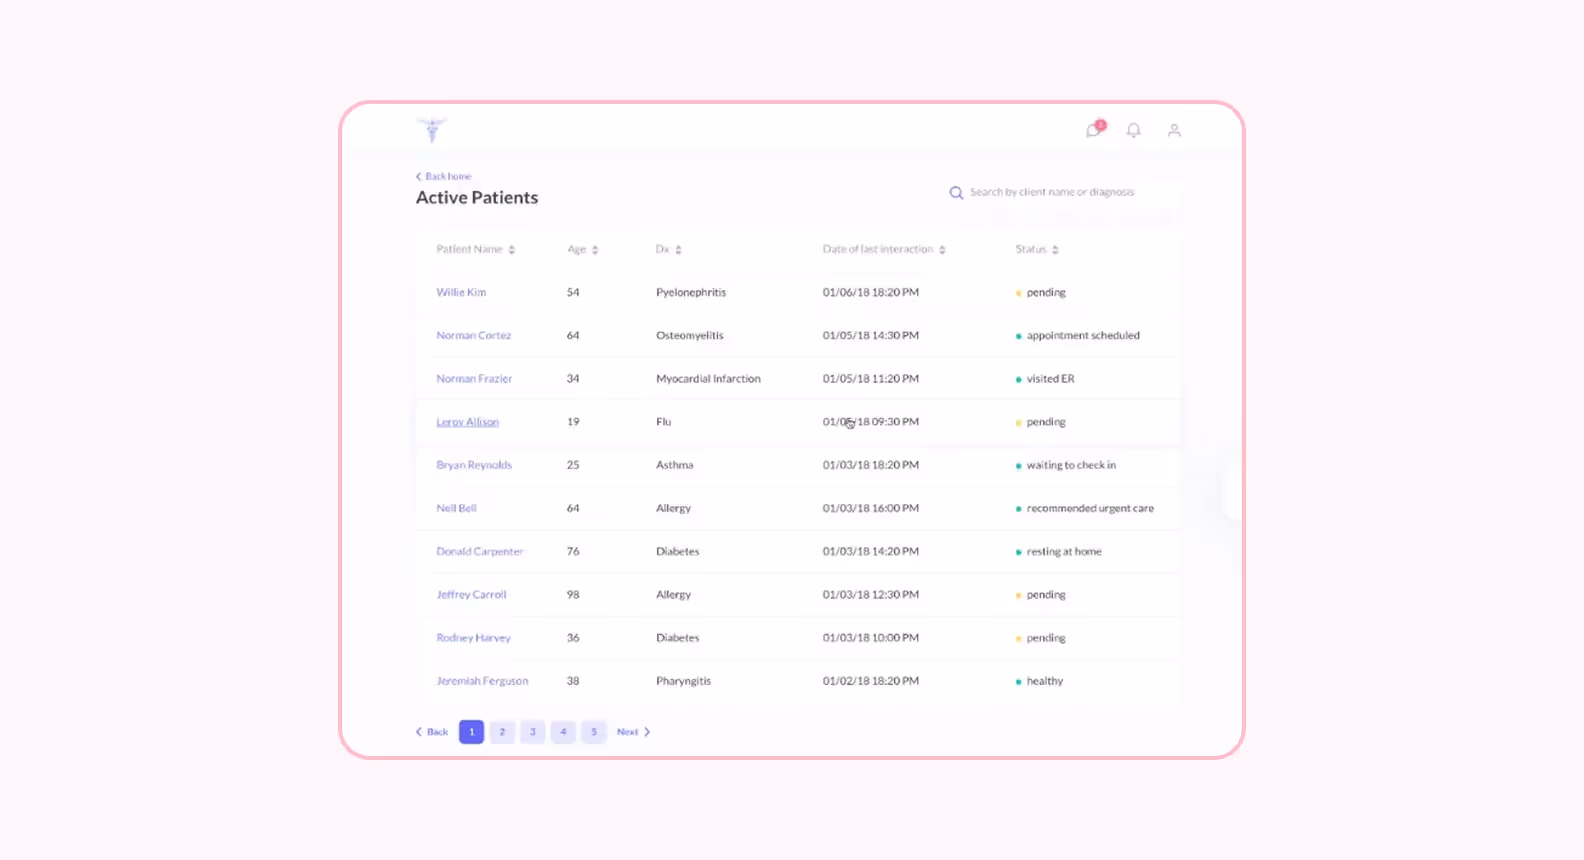The width and height of the screenshot is (1584, 860).
Task: Click status 'waiting to check in'
Action: pos(1066,465)
